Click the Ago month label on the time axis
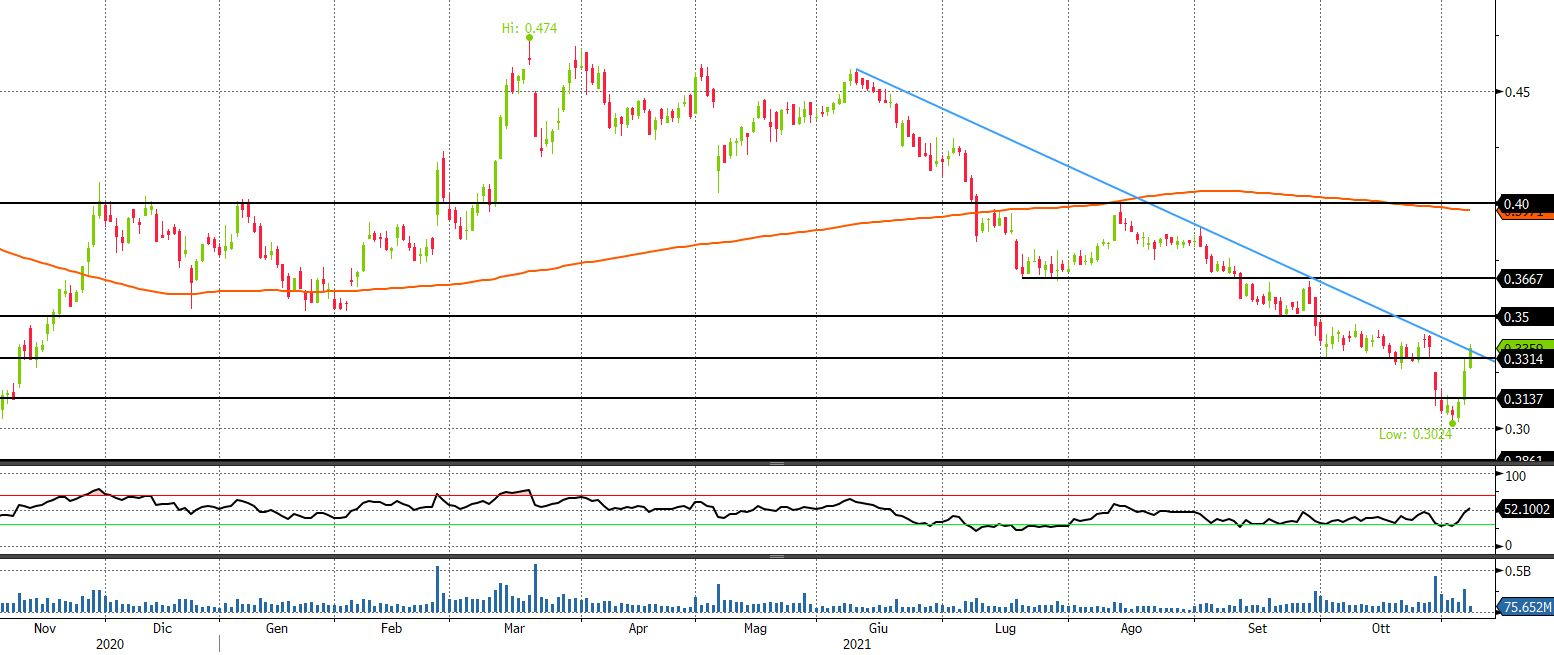1554x655 pixels. tap(1131, 629)
